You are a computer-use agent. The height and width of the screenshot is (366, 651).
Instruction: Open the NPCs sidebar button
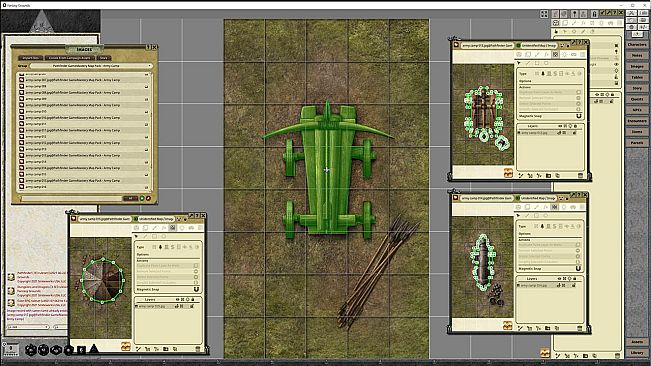(x=637, y=110)
